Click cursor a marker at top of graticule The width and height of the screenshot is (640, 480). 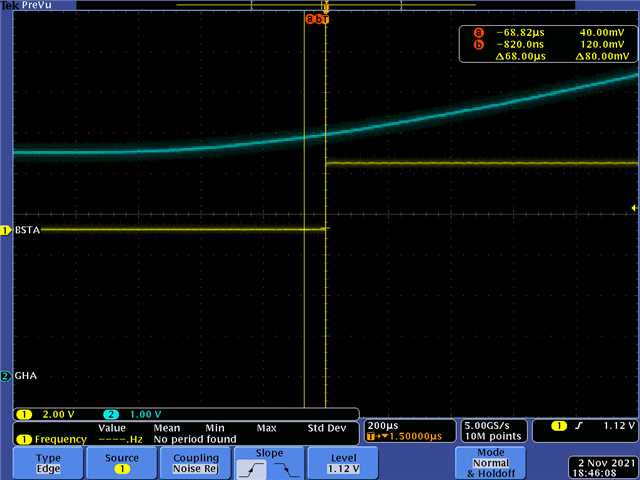coord(310,19)
